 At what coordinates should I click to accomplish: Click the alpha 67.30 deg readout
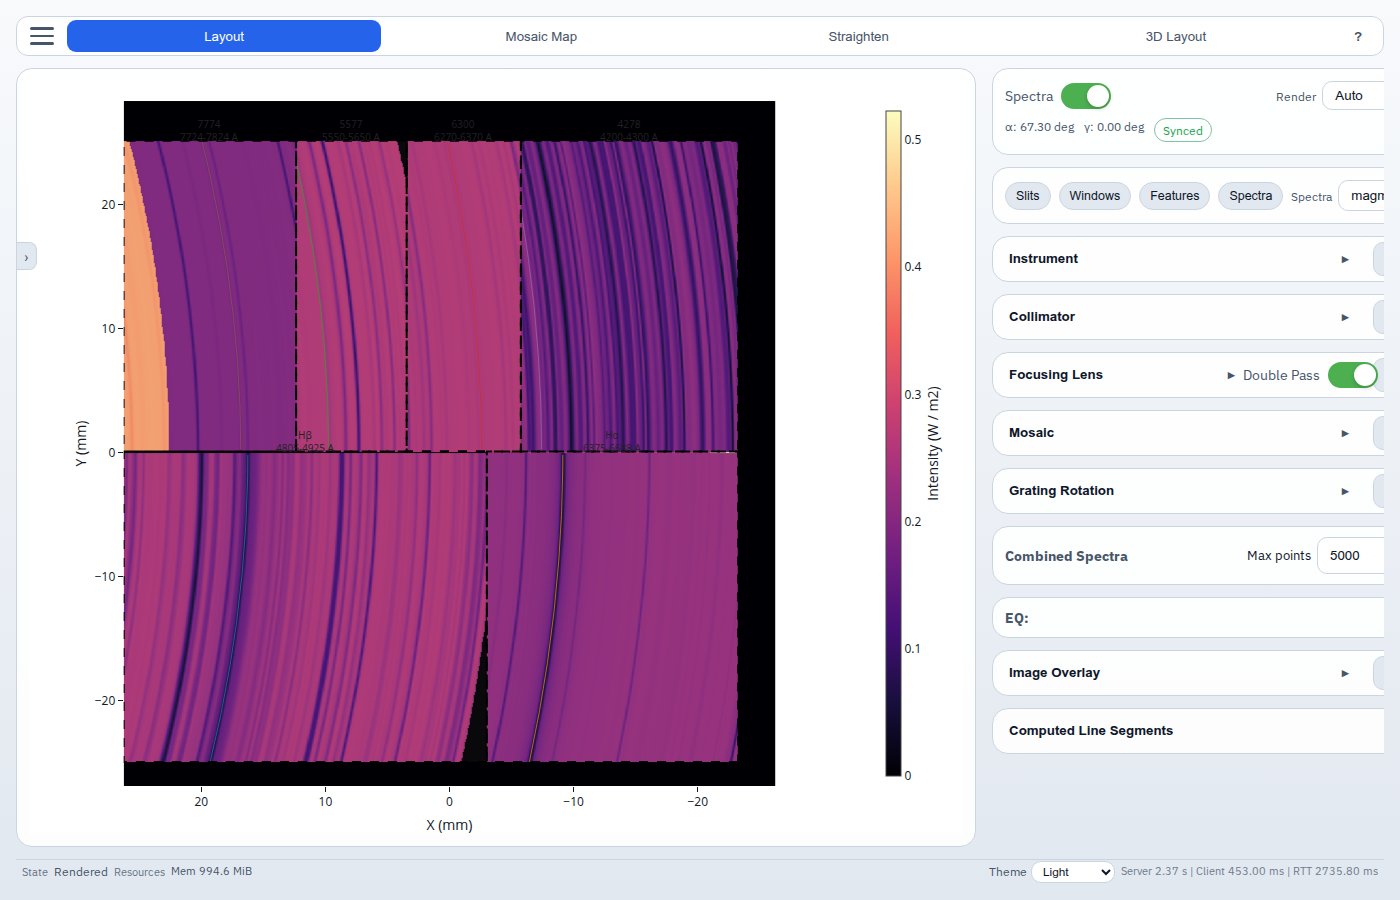(x=1040, y=128)
